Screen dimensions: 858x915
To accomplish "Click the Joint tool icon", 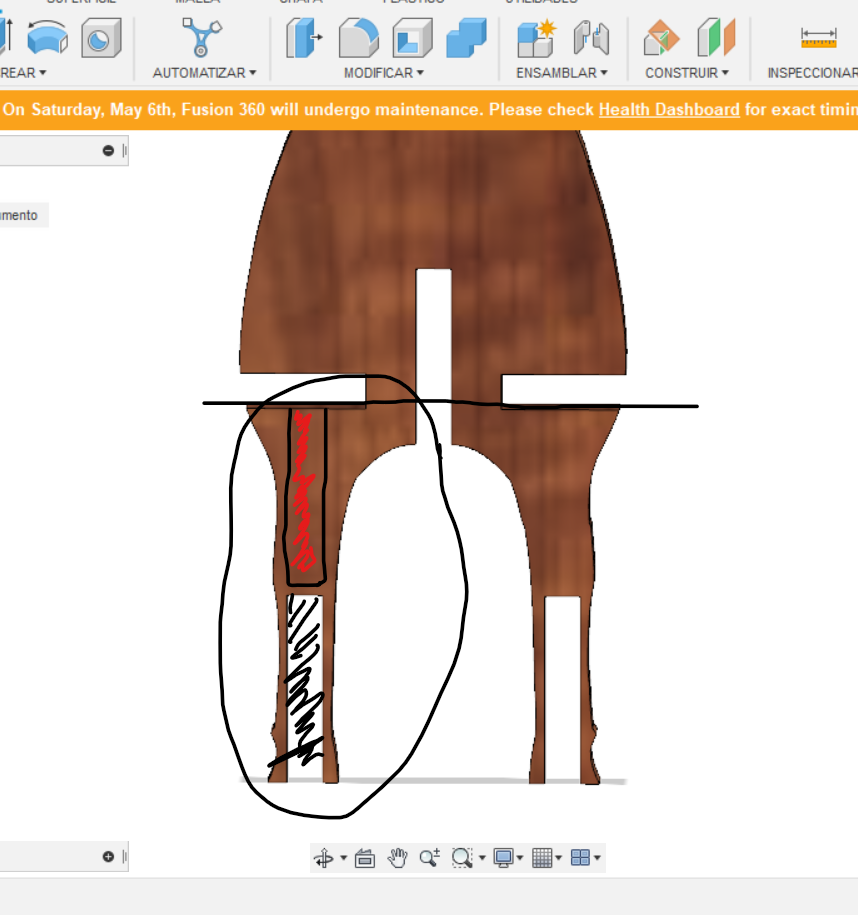I will pyautogui.click(x=591, y=38).
